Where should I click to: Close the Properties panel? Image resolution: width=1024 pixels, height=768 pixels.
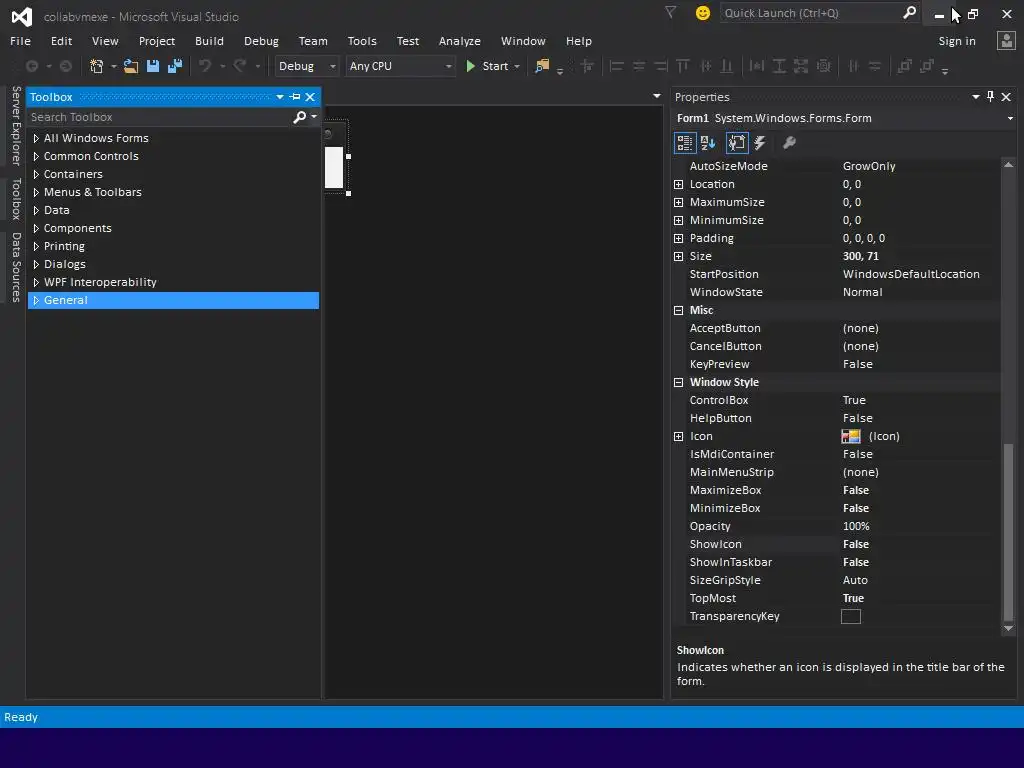click(x=1006, y=97)
